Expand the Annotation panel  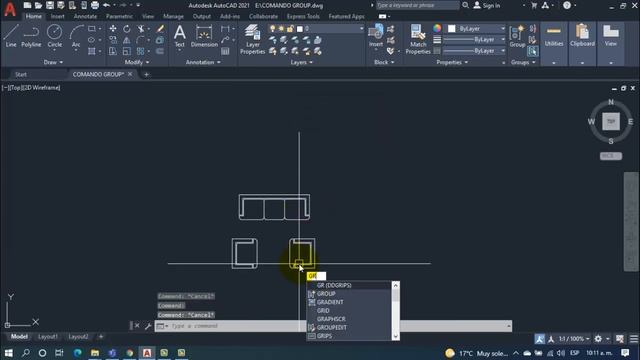(203, 62)
